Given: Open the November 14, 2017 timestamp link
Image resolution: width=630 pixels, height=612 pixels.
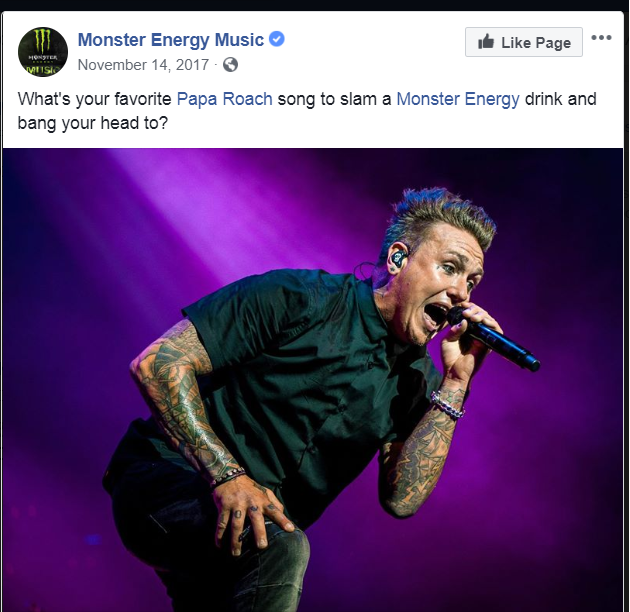Looking at the screenshot, I should (143, 65).
